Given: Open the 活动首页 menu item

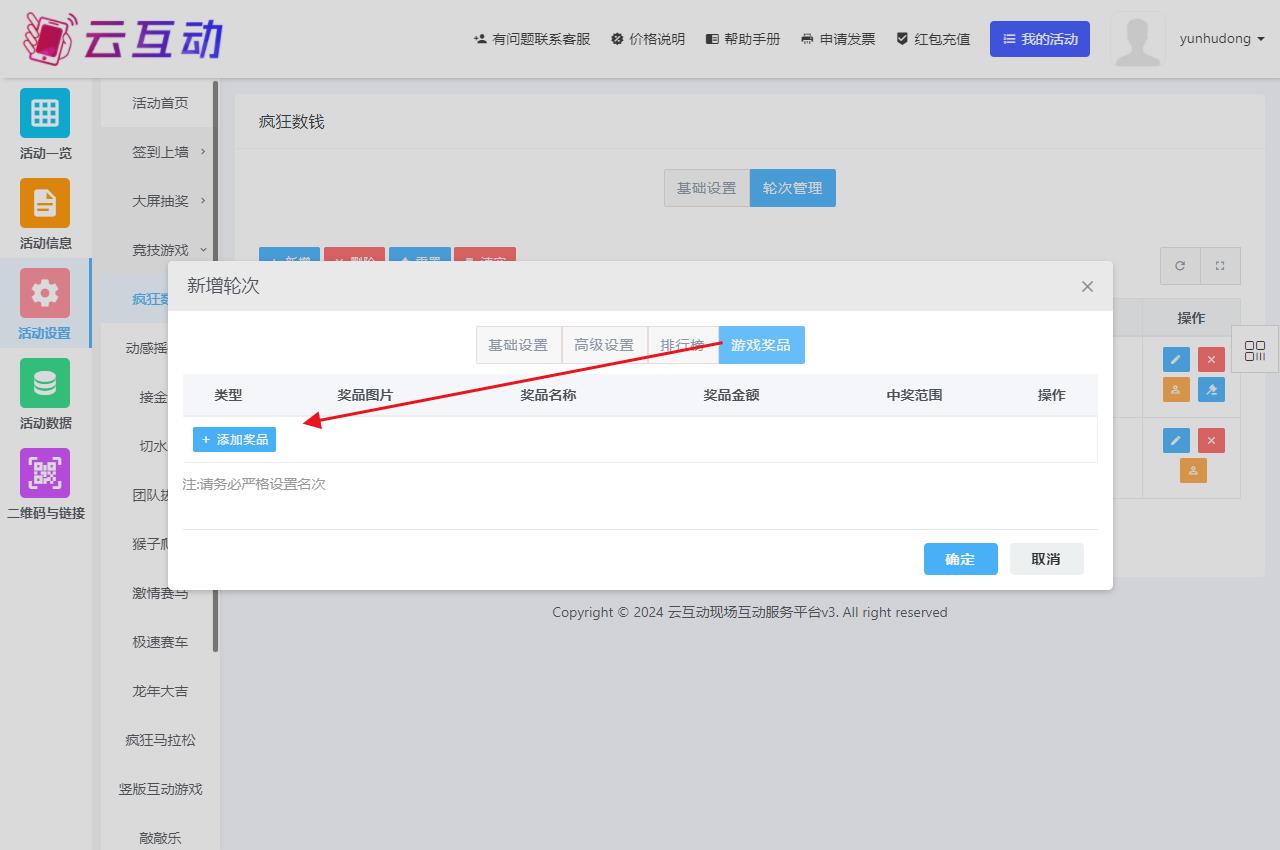Looking at the screenshot, I should click(x=160, y=103).
